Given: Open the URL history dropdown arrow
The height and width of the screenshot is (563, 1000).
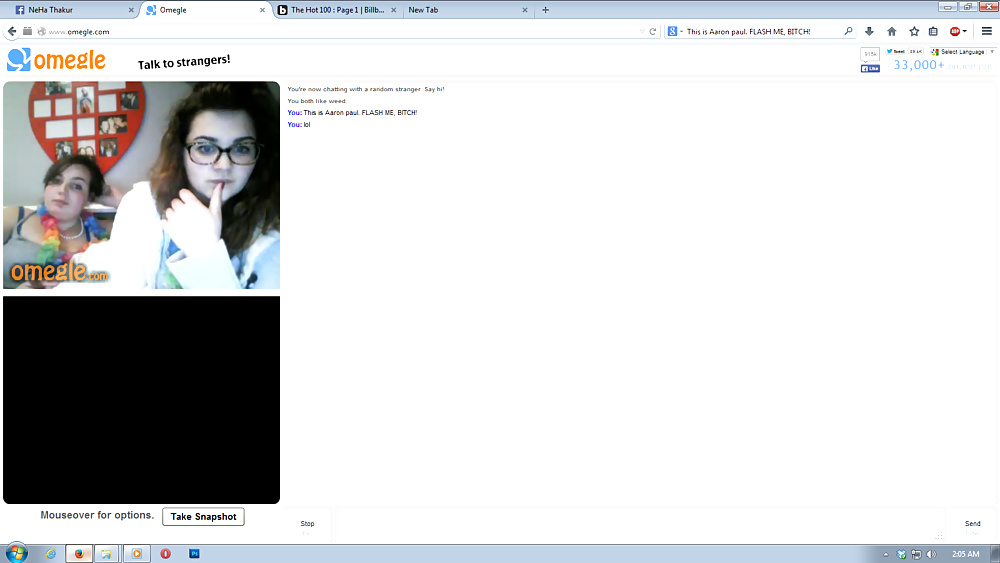Looking at the screenshot, I should tap(642, 31).
